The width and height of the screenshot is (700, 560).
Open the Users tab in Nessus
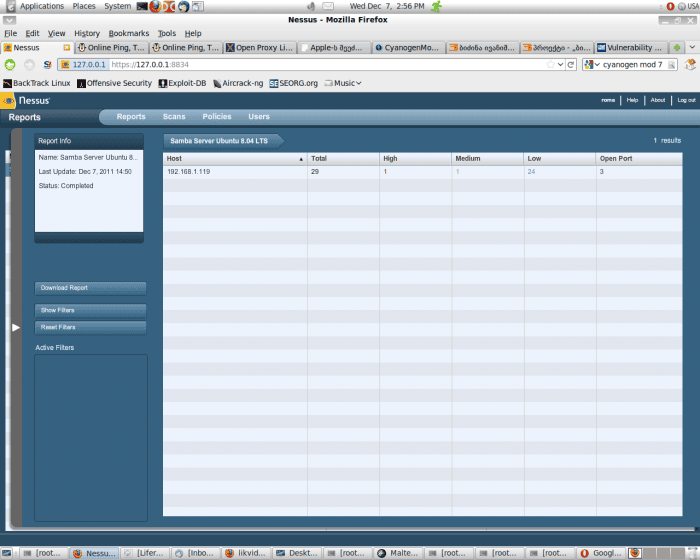(x=258, y=117)
